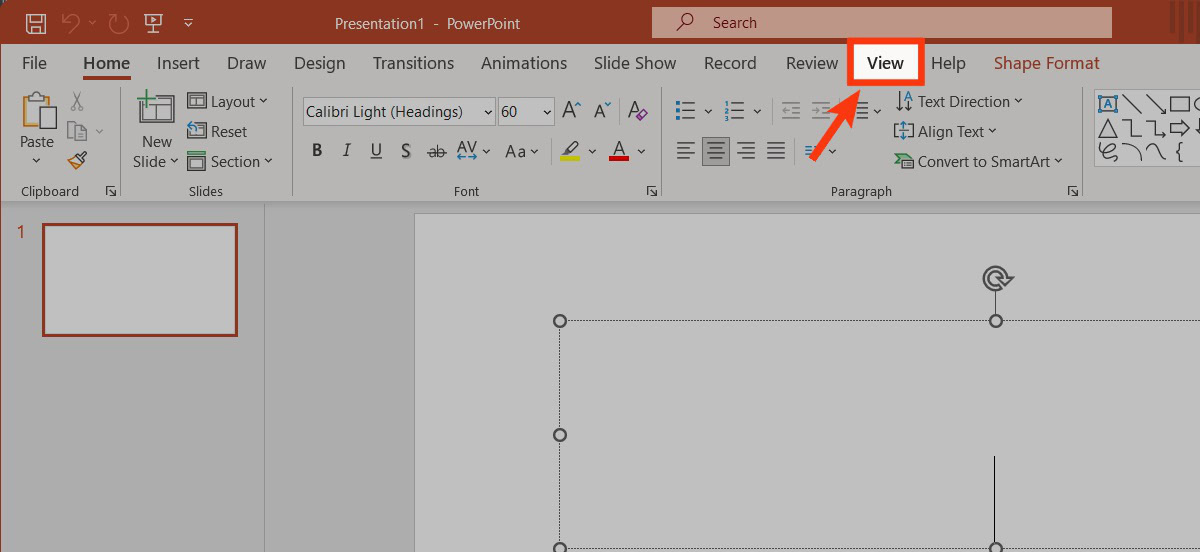Screen dimensions: 1200x552
Task: Click the Format Painter brush icon
Action: pos(77,160)
